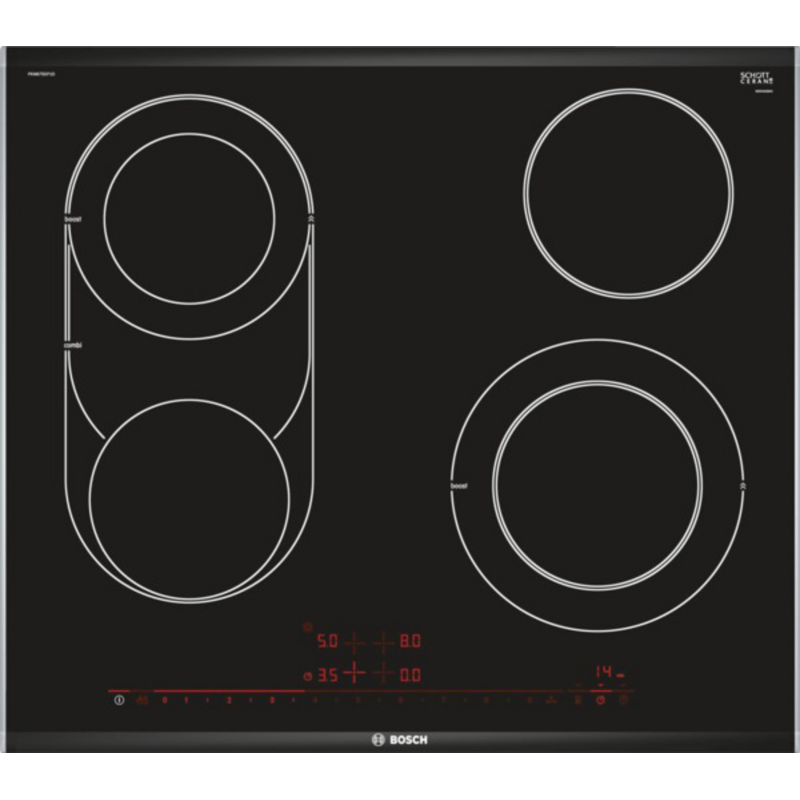
Task: Select the 8.0 rear-right heat display
Action: [x=411, y=641]
